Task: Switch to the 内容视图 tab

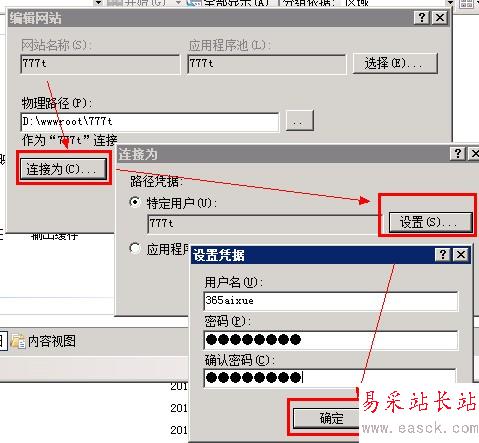Action: tap(43, 341)
